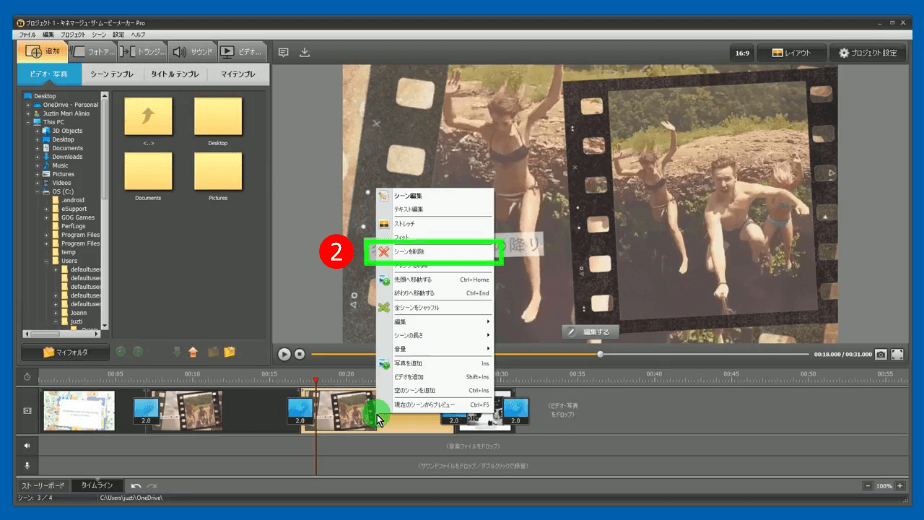Click the download arrow icon above preview
This screenshot has width=924, height=520.
tap(305, 52)
